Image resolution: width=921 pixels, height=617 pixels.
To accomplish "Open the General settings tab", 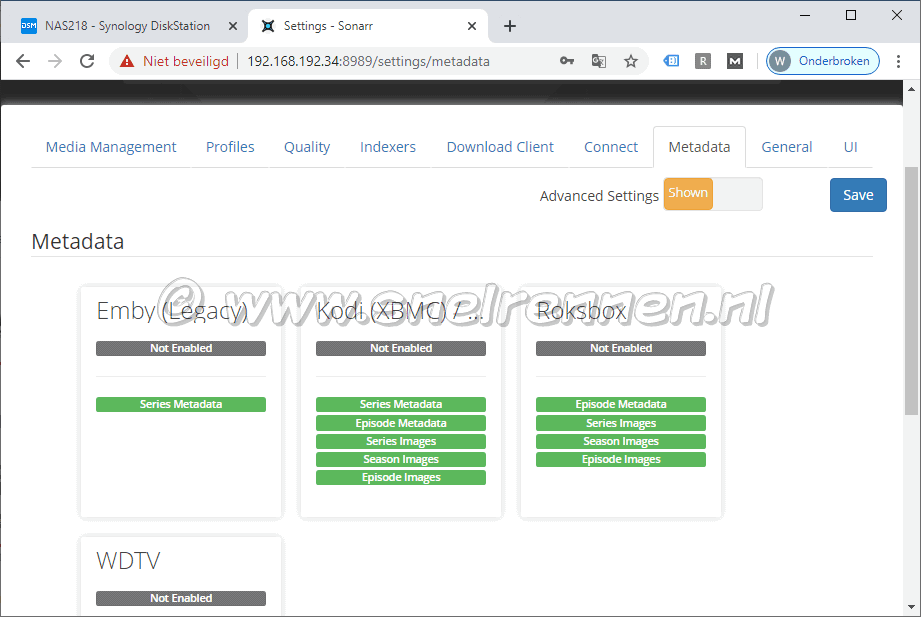I will [787, 147].
